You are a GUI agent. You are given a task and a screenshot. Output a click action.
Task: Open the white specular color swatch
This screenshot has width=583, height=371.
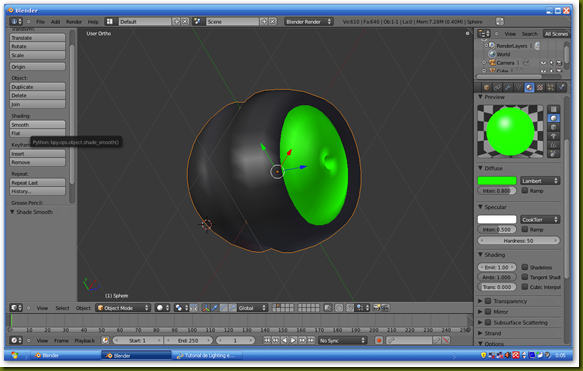coord(497,219)
